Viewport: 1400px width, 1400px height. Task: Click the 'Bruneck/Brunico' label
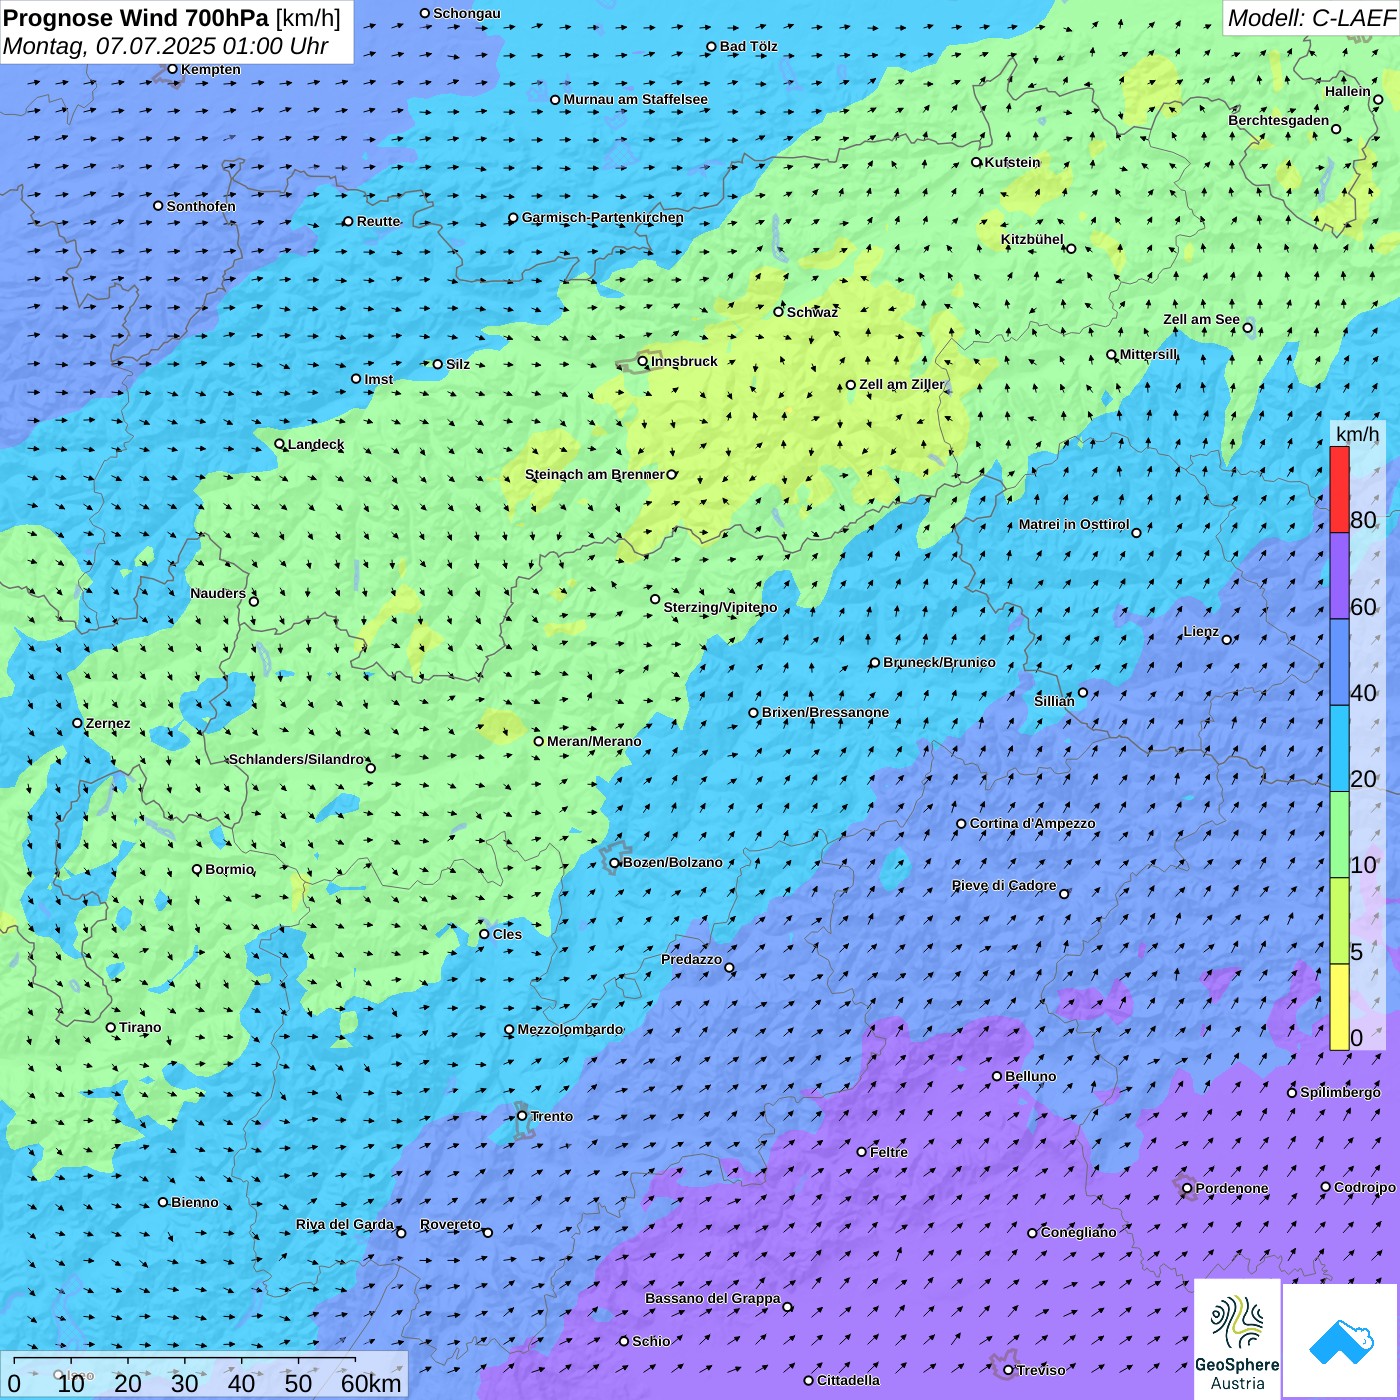(939, 662)
